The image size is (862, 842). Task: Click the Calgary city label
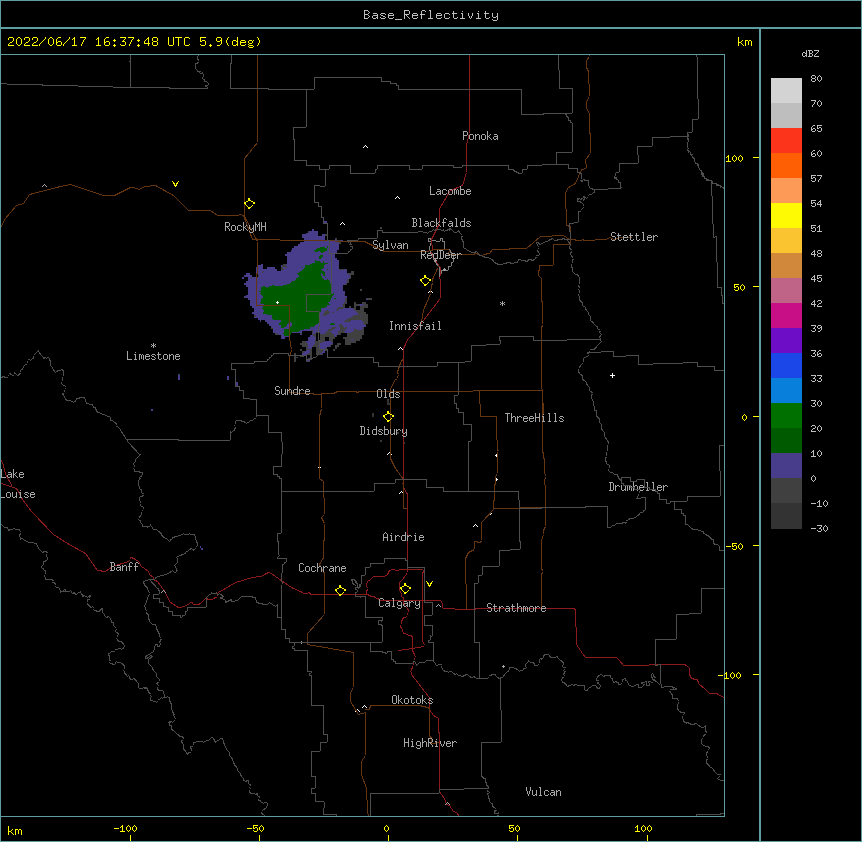pos(399,603)
